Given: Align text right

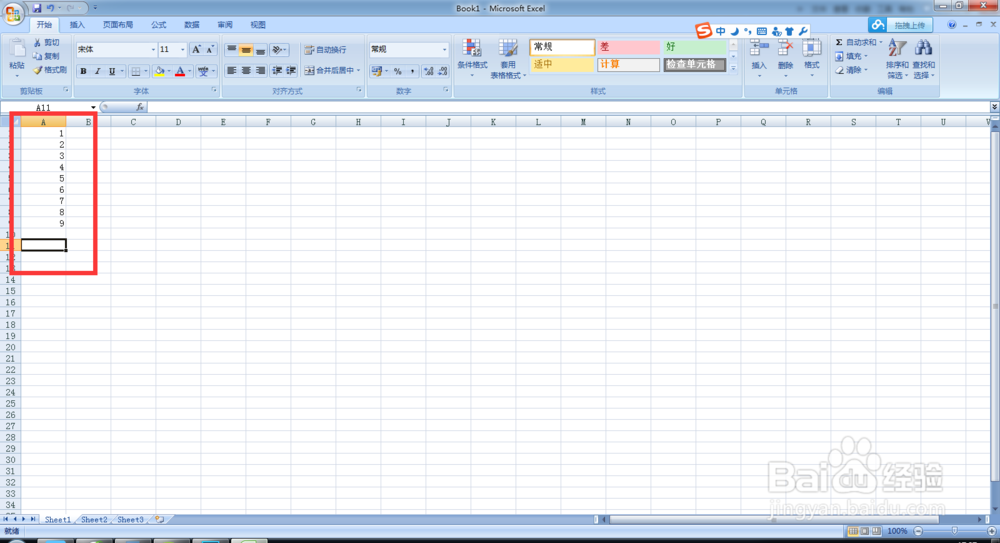Looking at the screenshot, I should point(260,71).
